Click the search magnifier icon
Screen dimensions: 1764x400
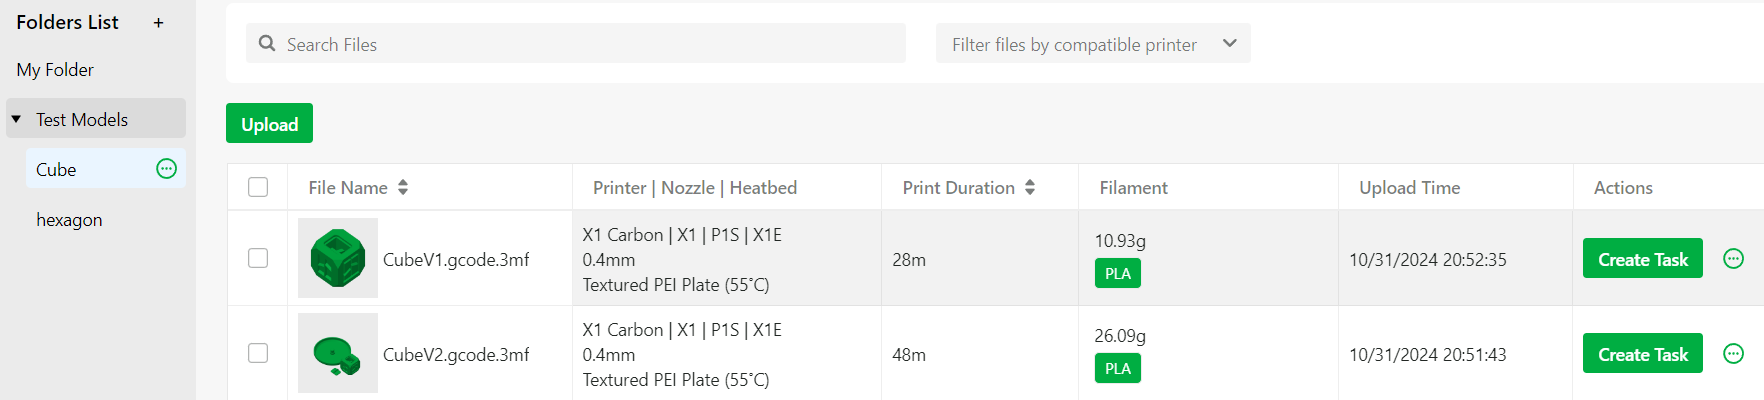267,44
